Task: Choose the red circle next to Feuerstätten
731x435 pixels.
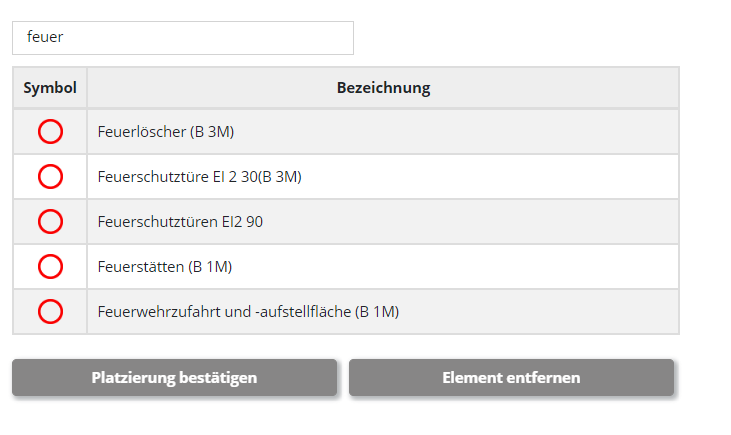Action: point(50,267)
